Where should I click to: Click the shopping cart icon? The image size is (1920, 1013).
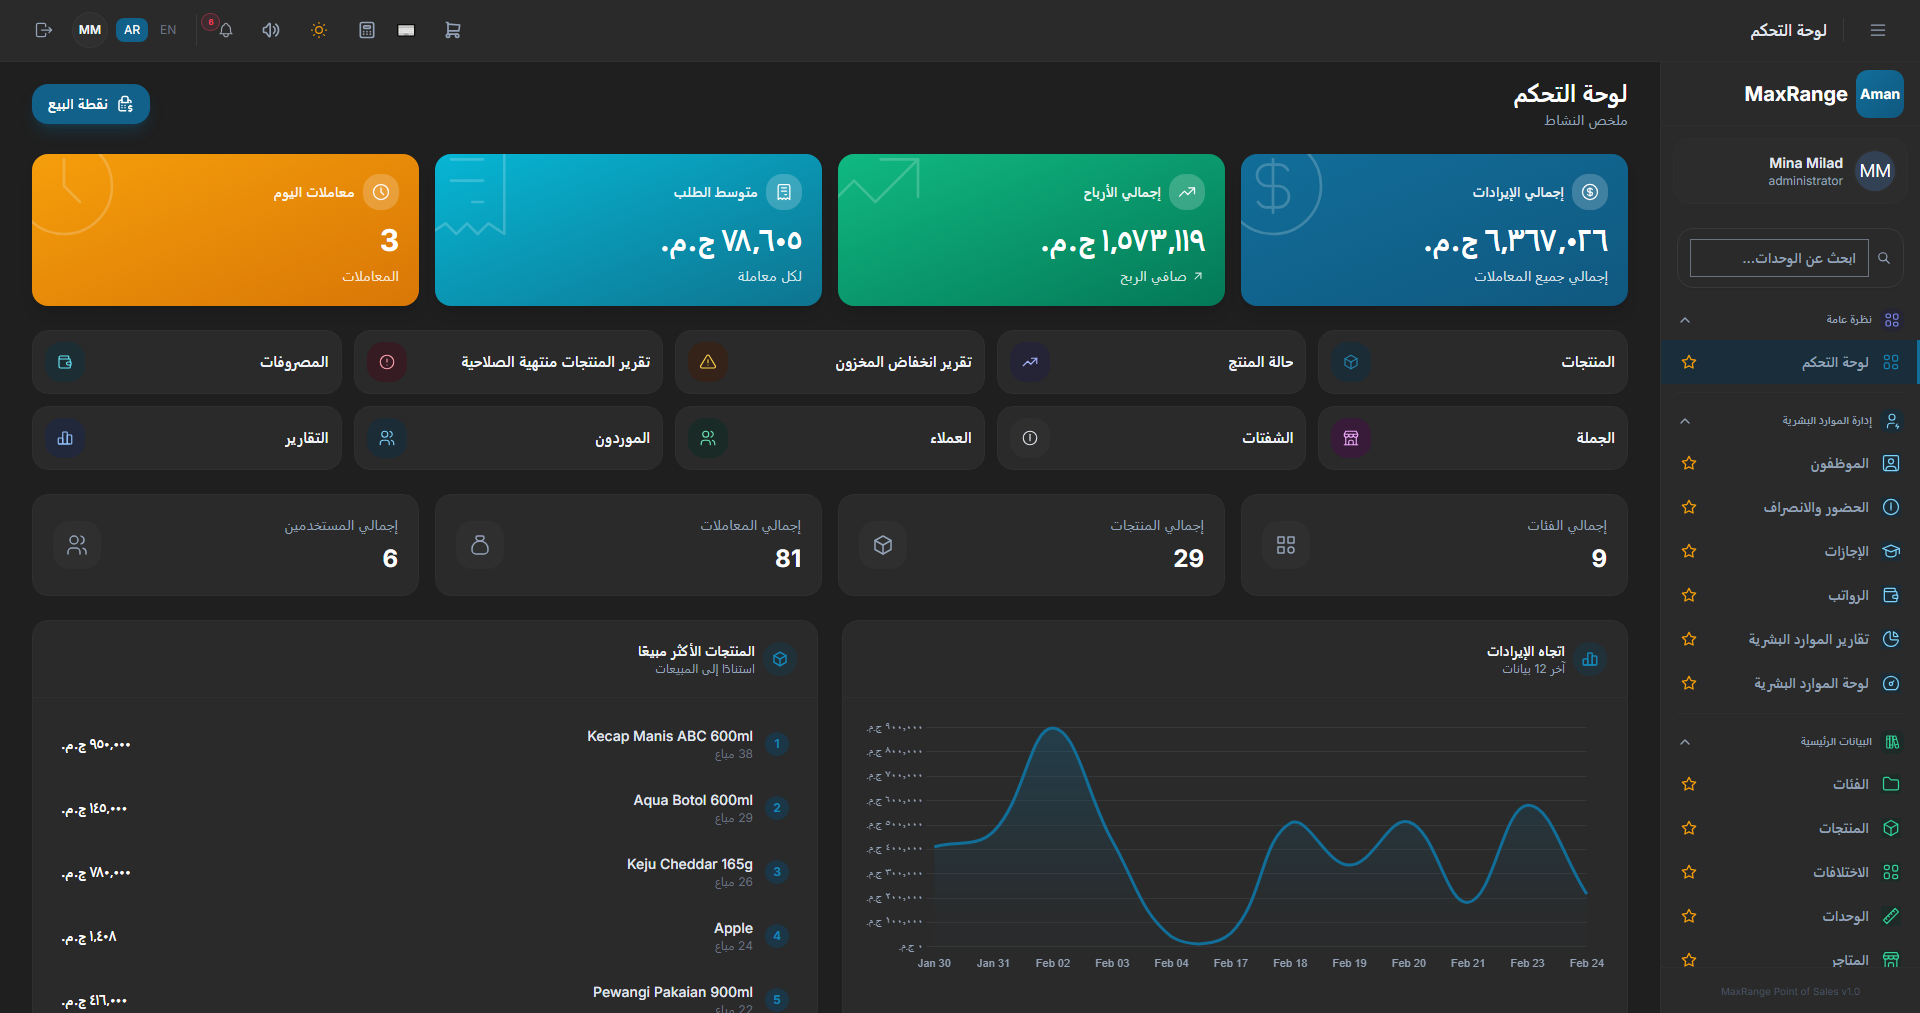click(452, 30)
